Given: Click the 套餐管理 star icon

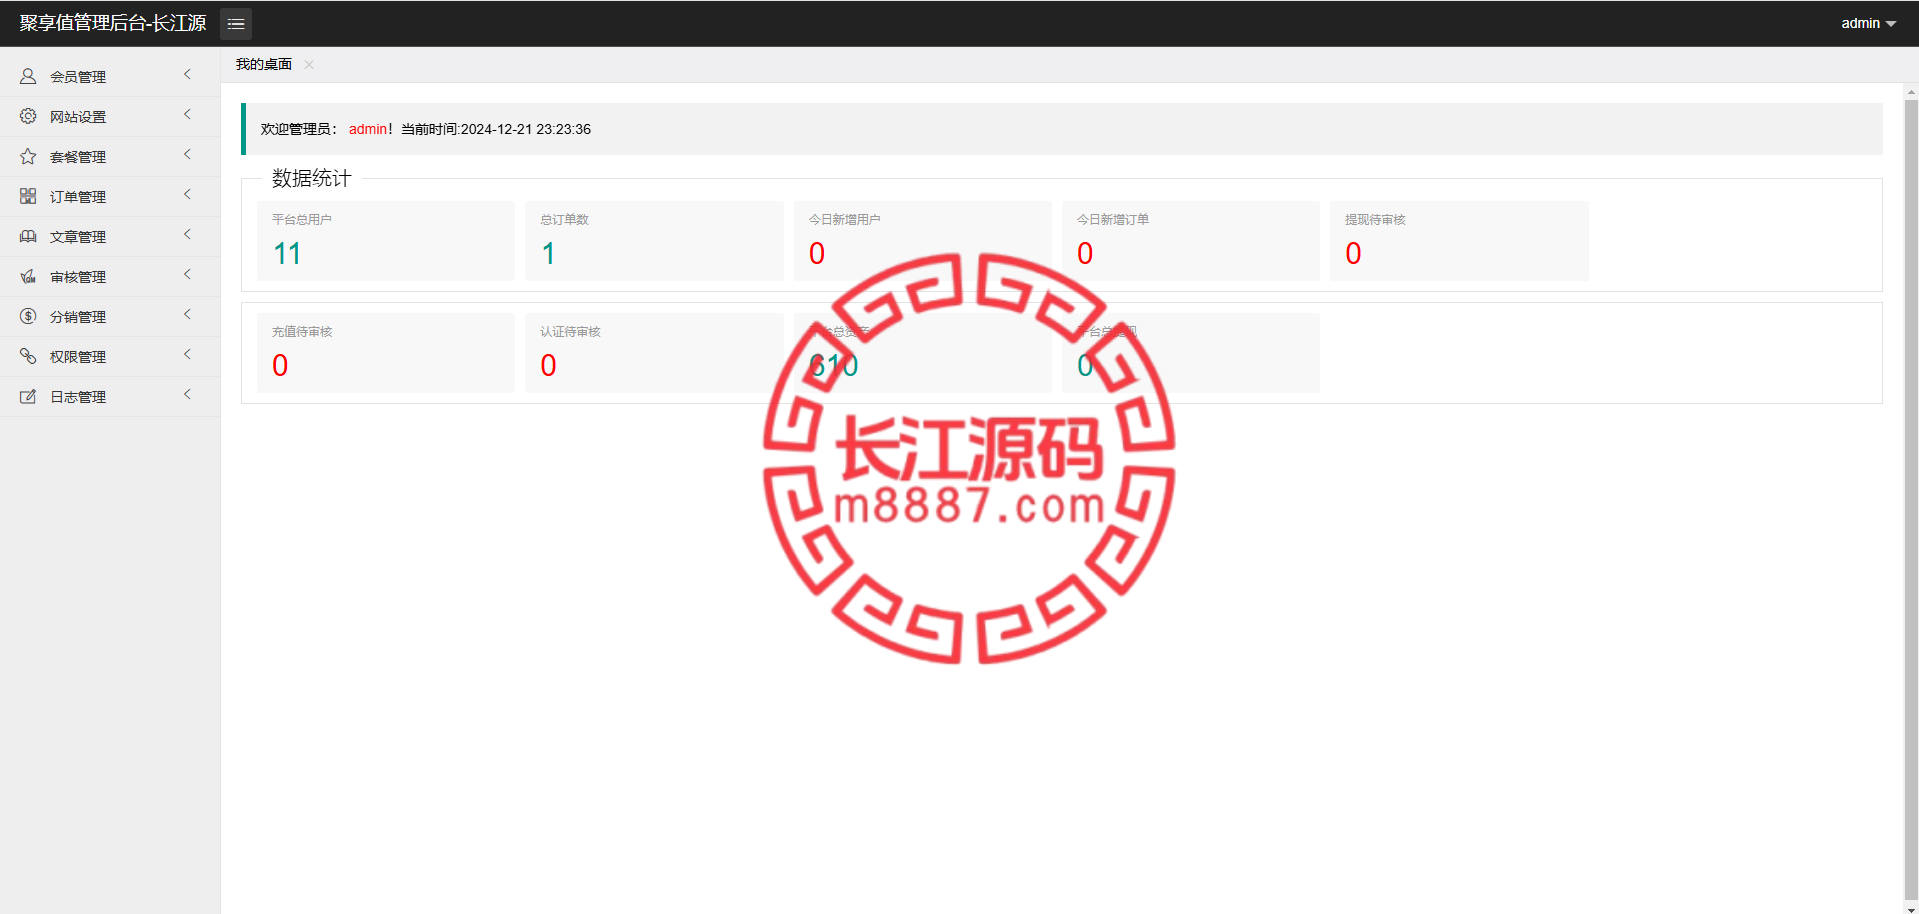Looking at the screenshot, I should 28,156.
